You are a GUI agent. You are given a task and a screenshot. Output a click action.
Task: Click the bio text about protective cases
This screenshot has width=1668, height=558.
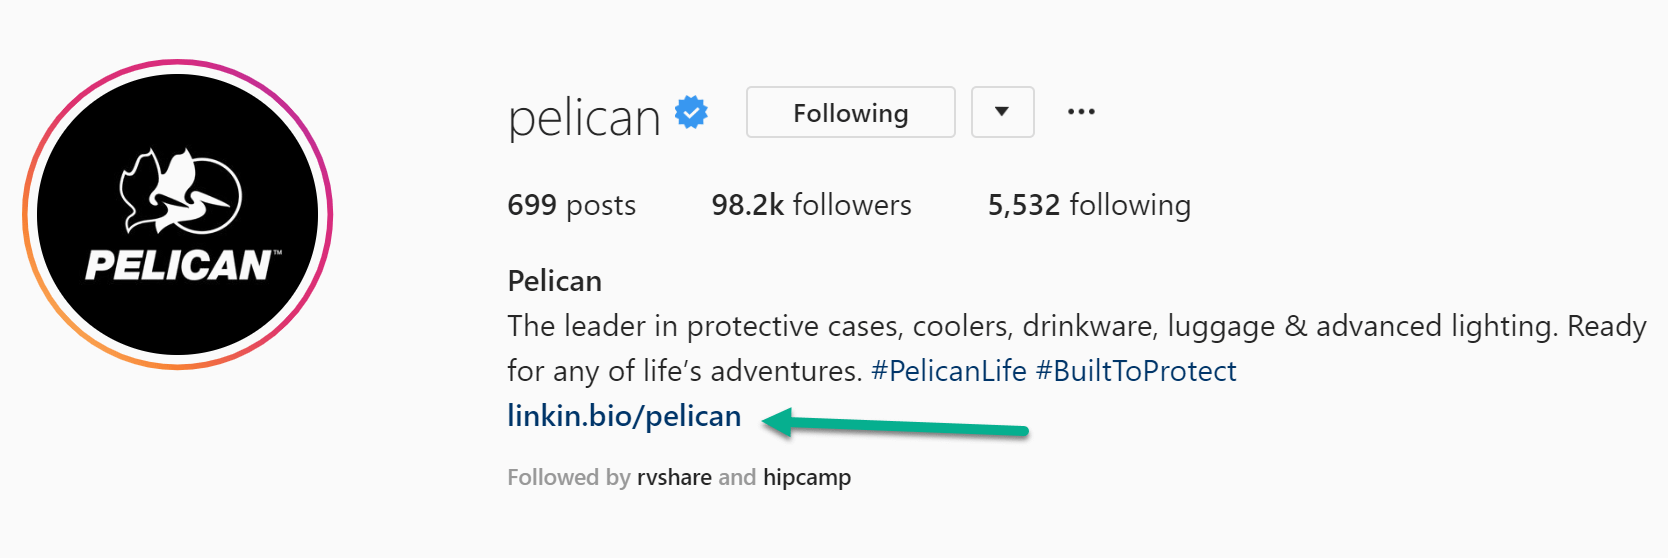(x=1076, y=348)
